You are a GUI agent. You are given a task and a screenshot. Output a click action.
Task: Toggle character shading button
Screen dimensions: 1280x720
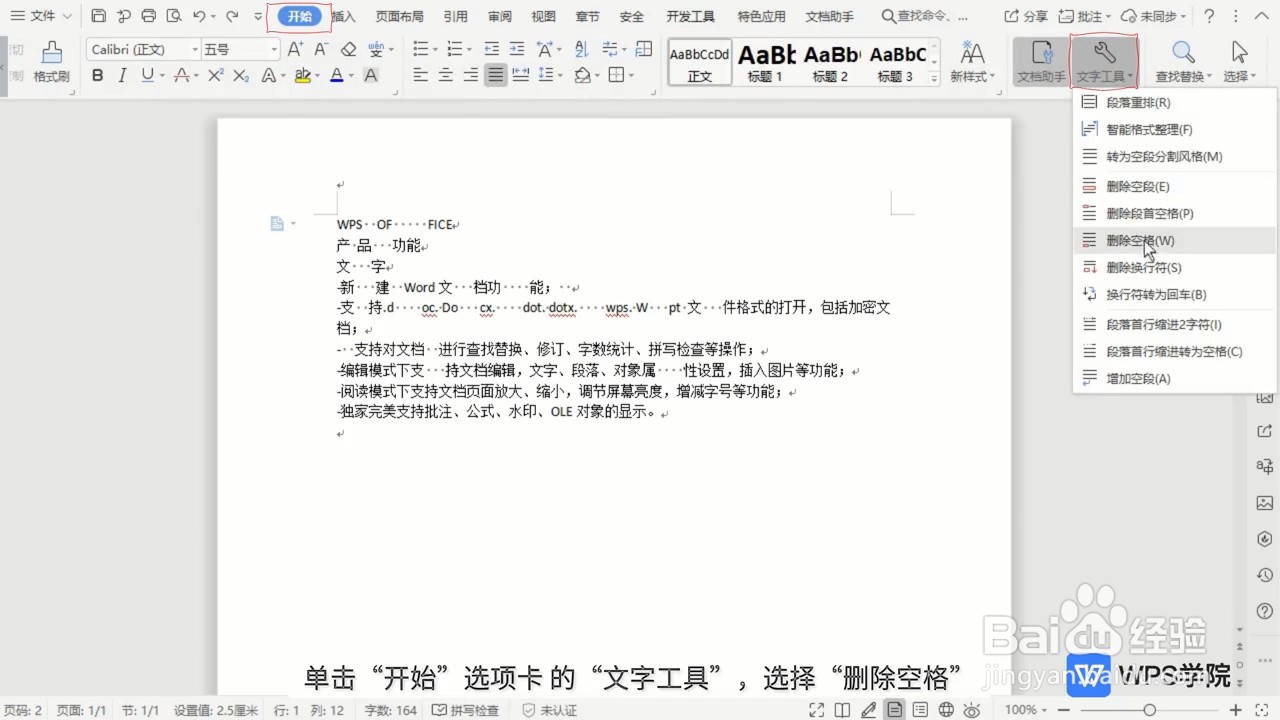coord(371,76)
